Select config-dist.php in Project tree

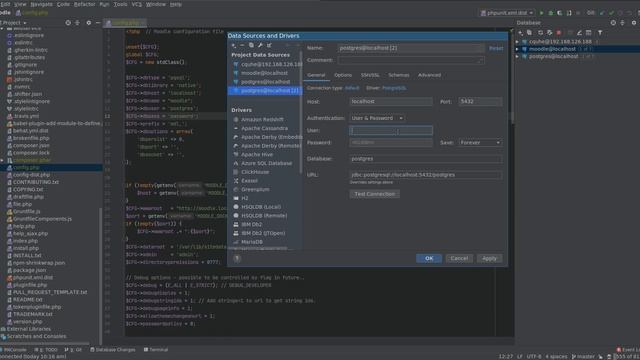[x=31, y=175]
